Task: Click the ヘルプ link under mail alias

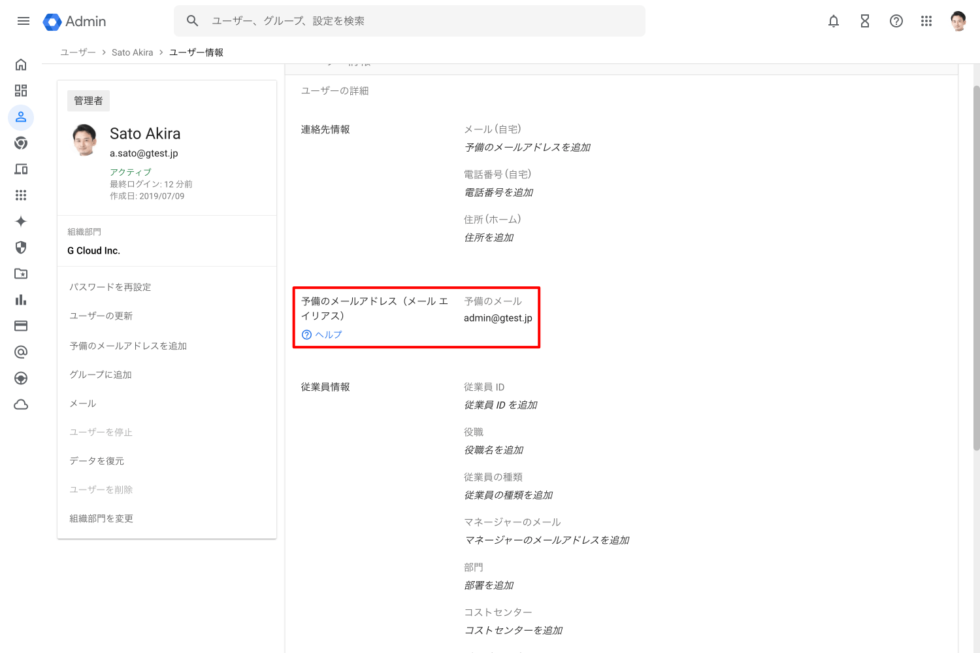Action: pos(327,335)
